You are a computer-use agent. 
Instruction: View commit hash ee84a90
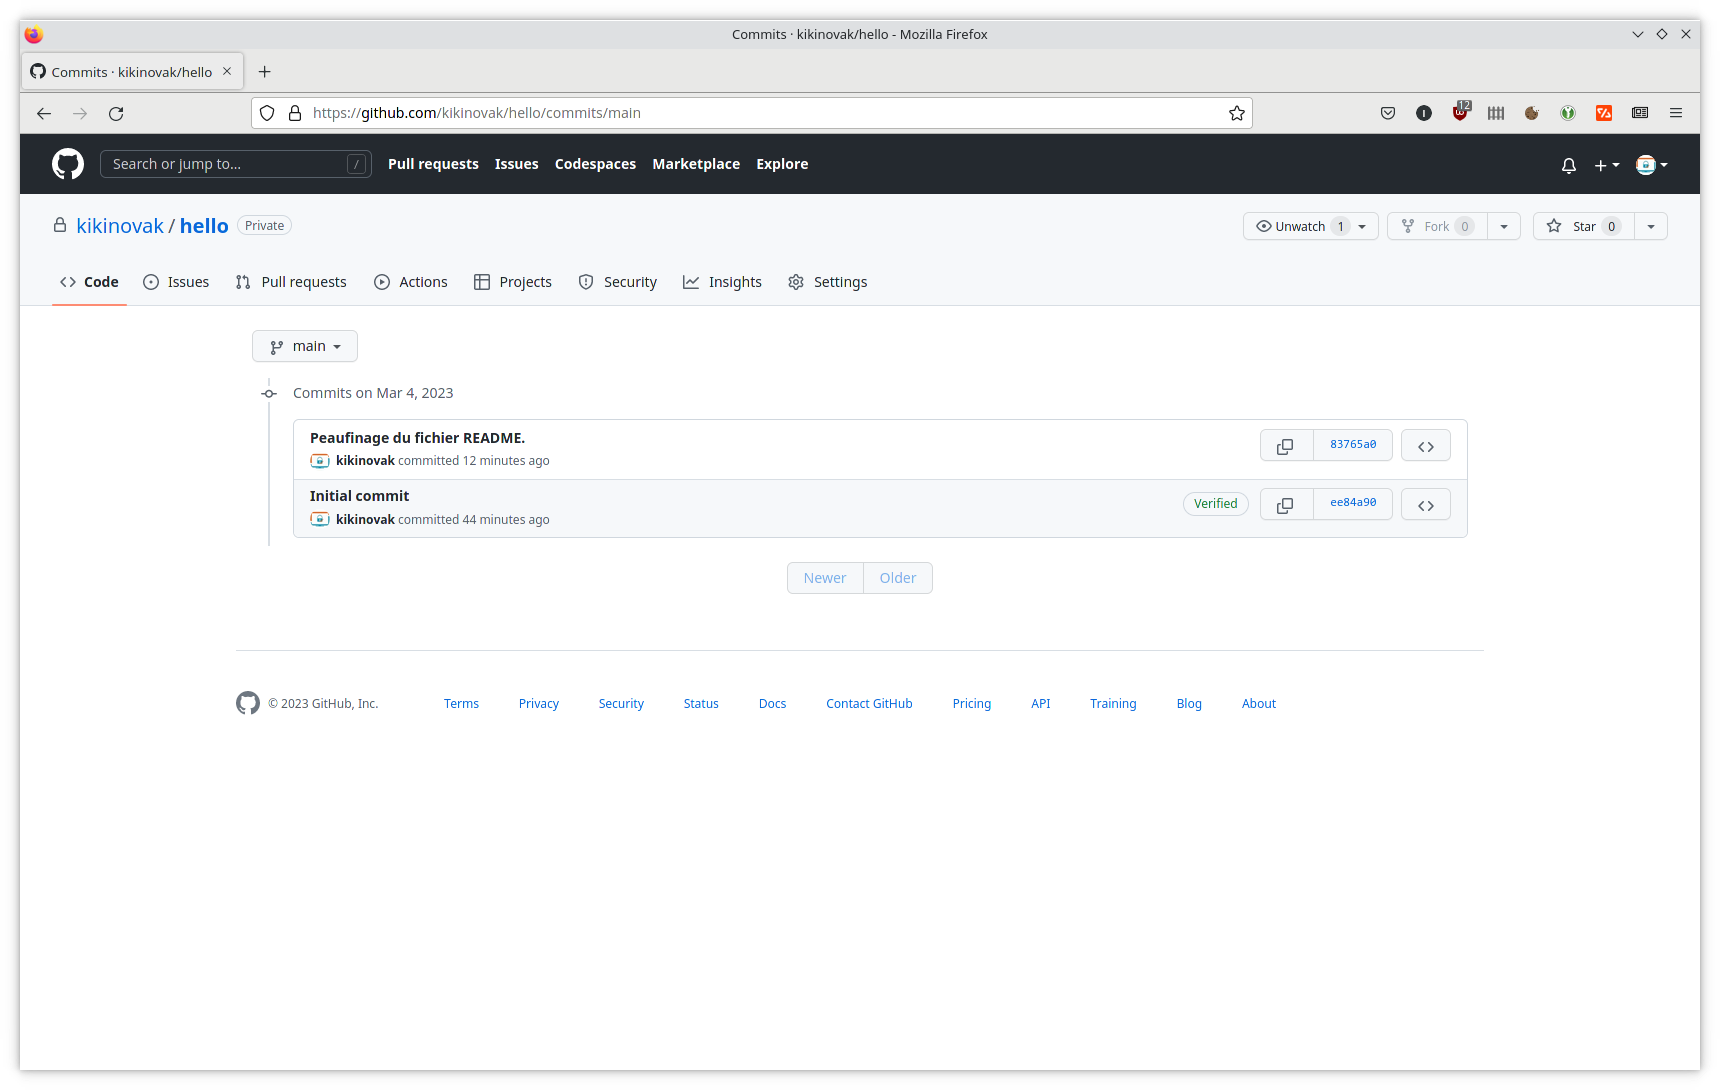[1353, 504]
